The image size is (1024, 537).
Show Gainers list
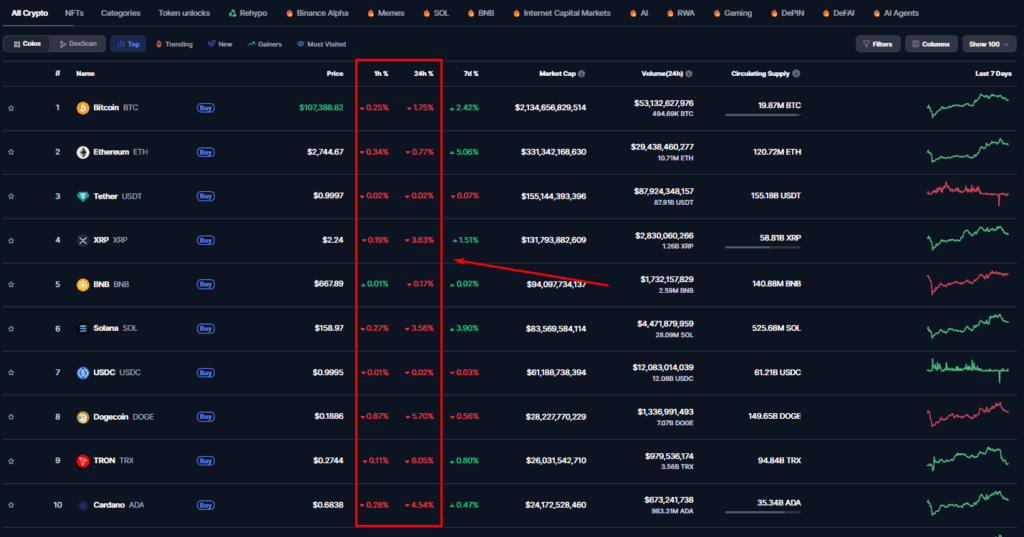click(x=264, y=44)
